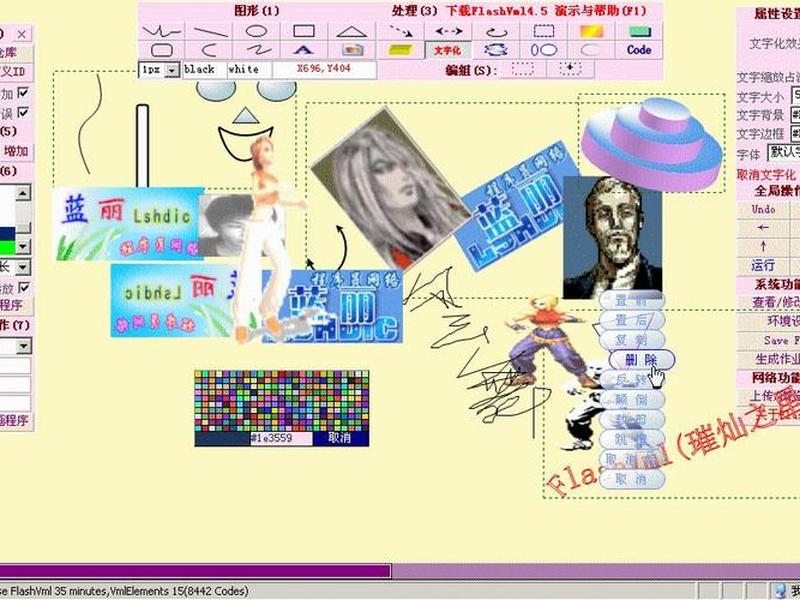Click the 取消文字化 link
Screen dimensions: 800x600
point(766,174)
